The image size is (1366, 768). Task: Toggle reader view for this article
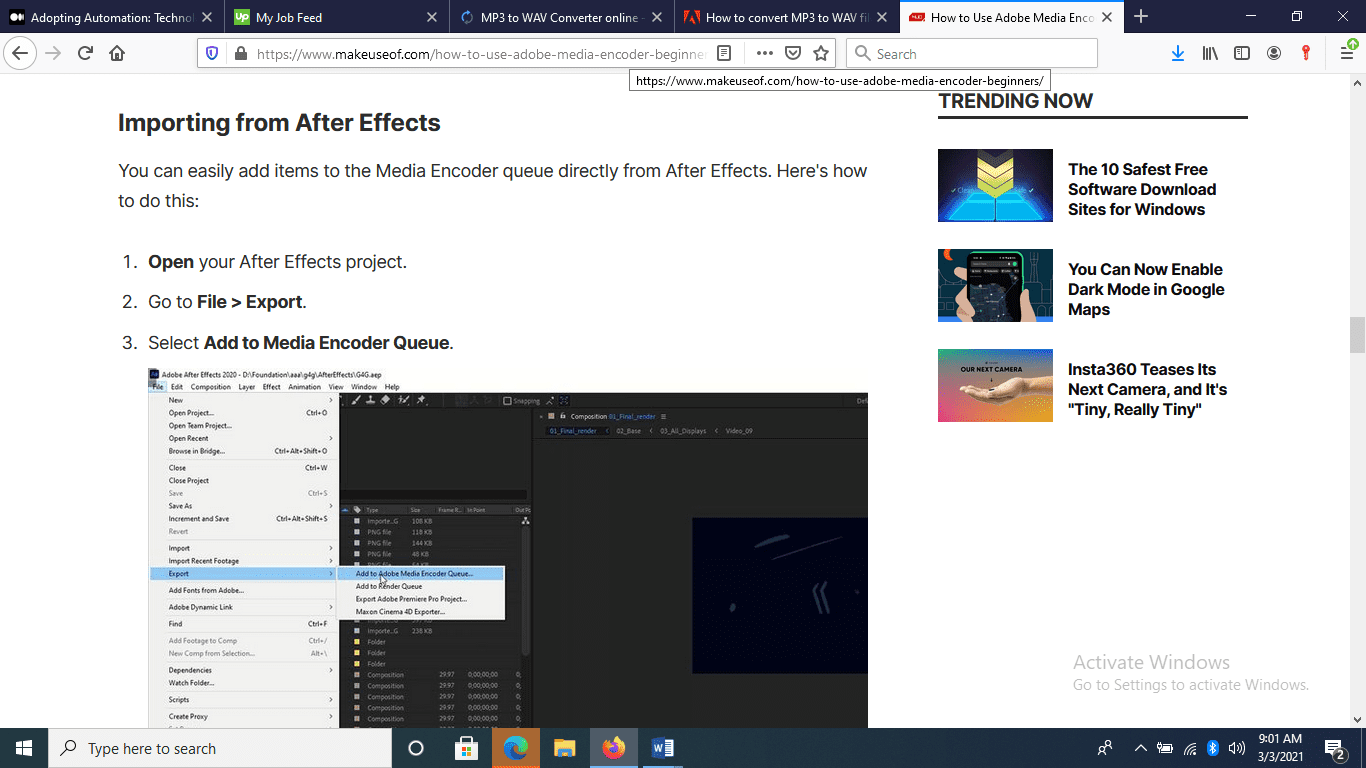point(725,54)
